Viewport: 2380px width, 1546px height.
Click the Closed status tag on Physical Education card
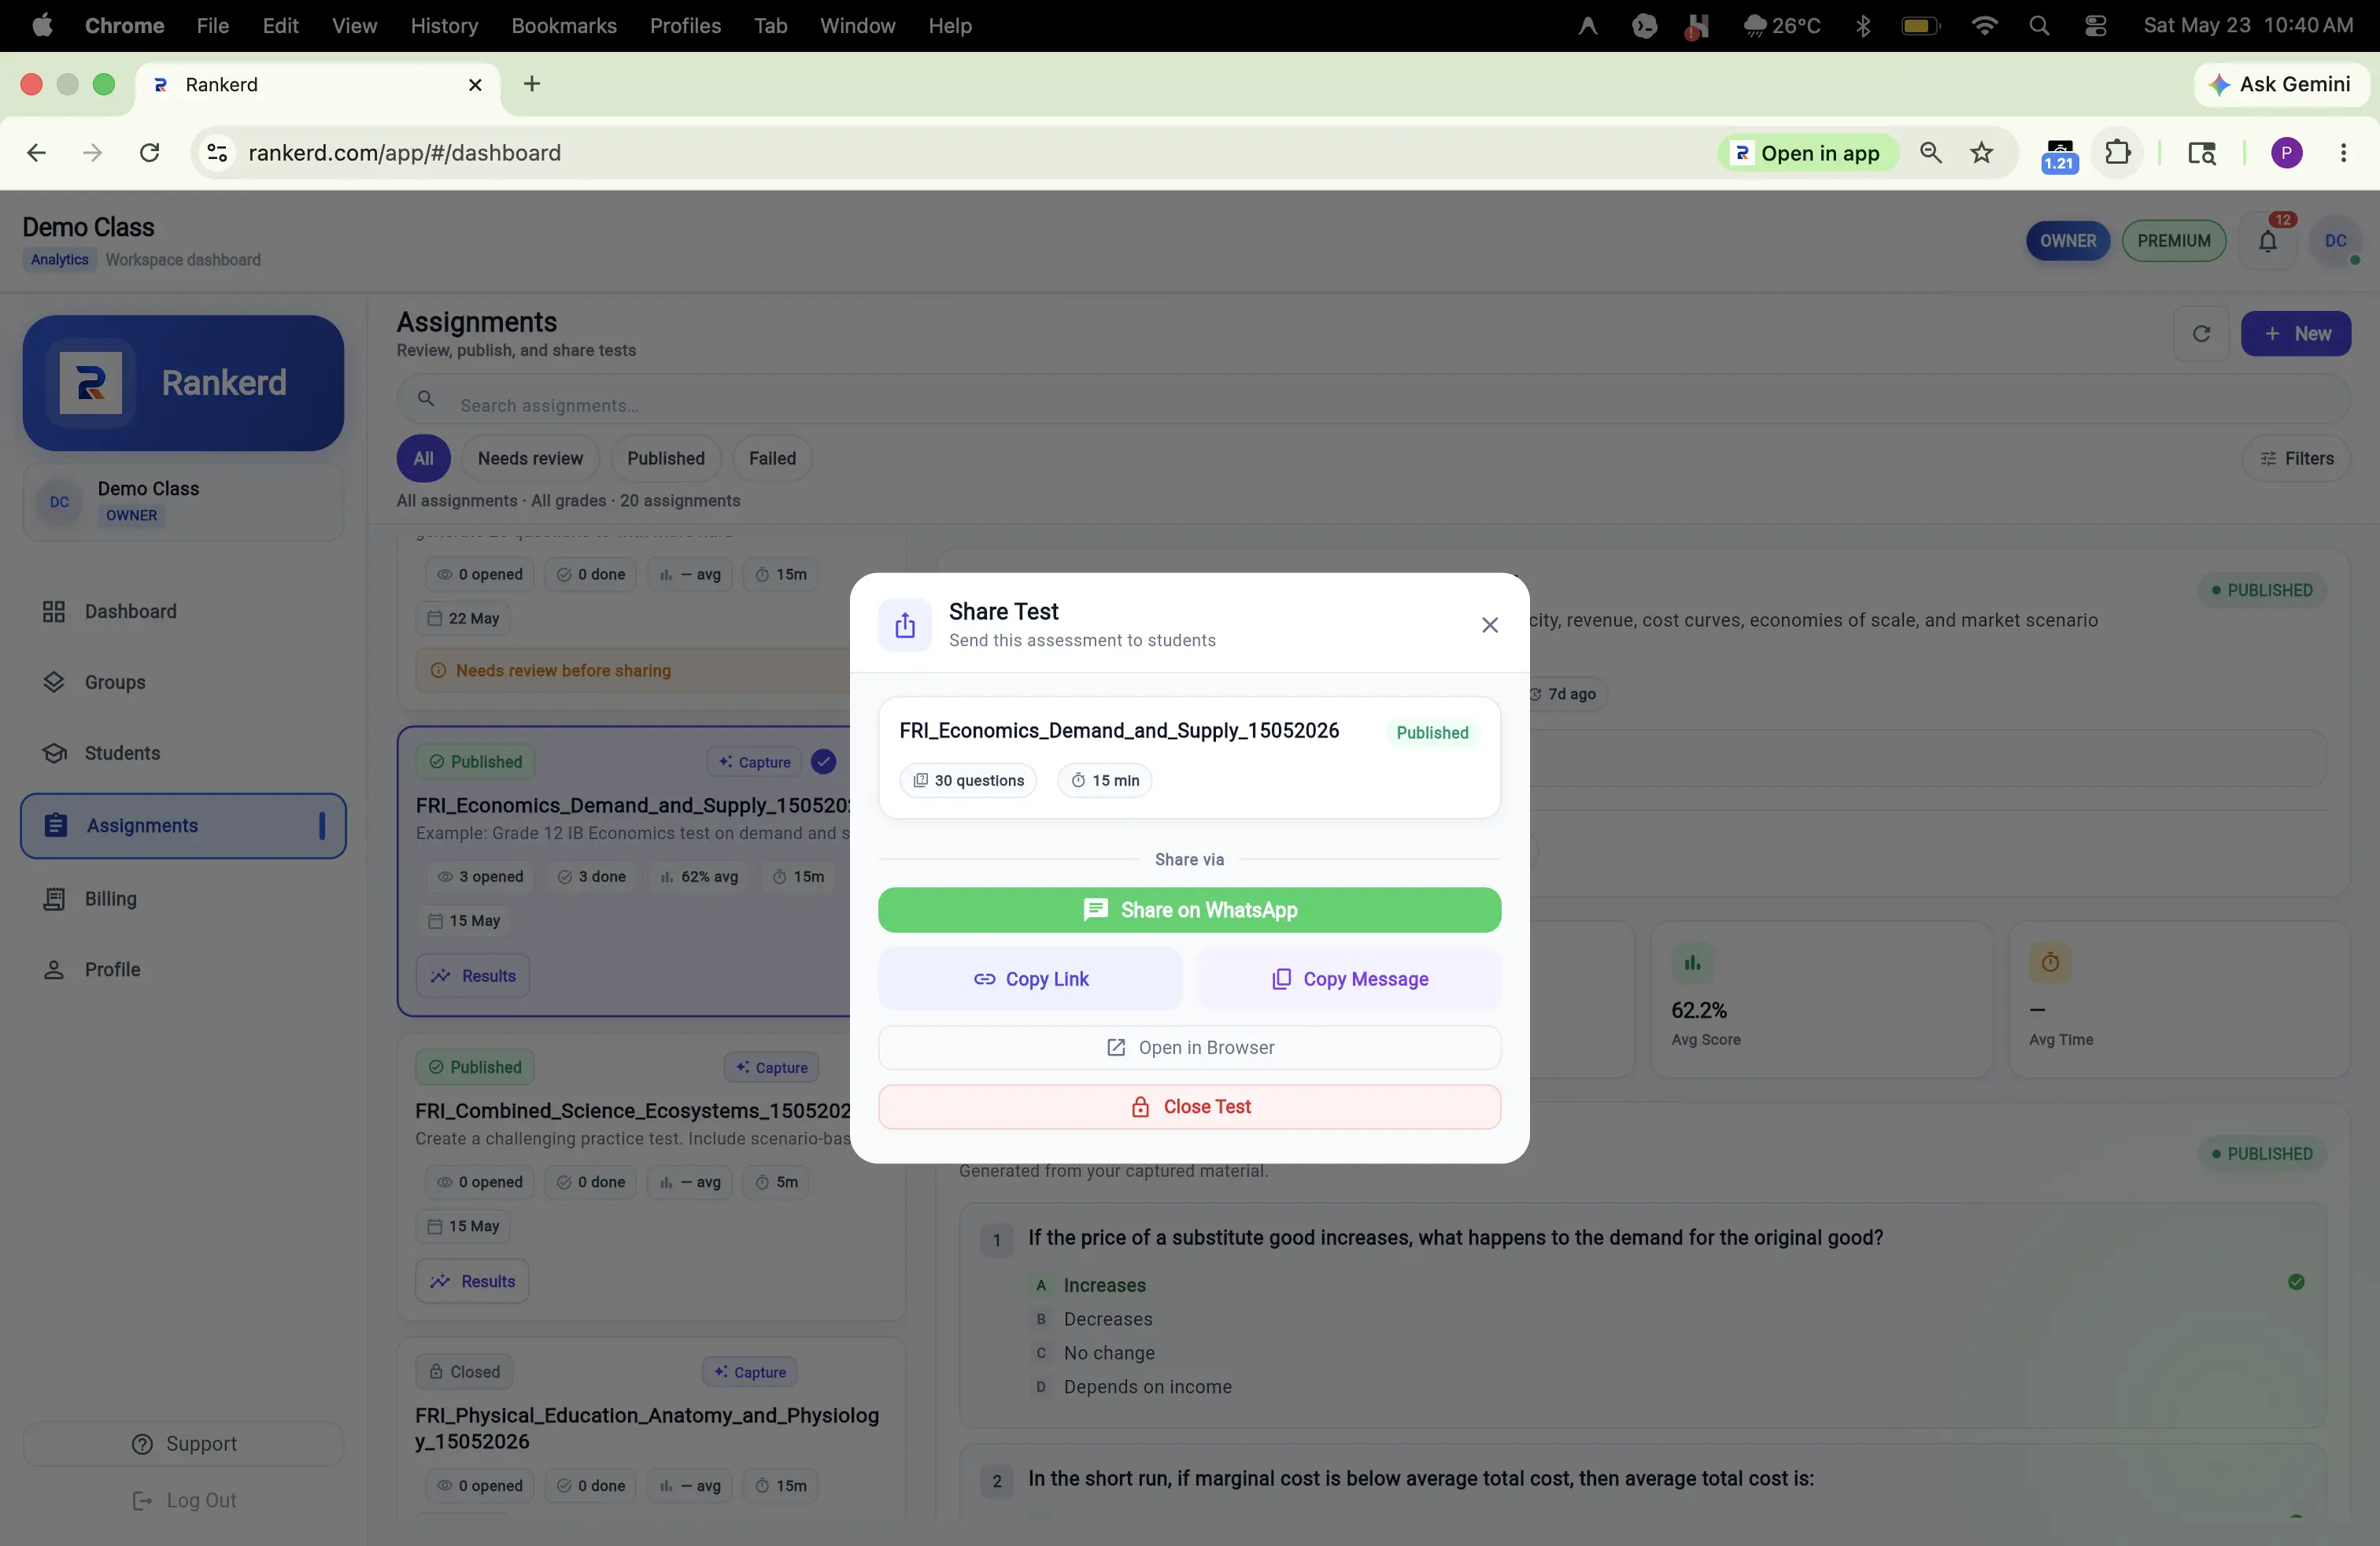point(464,1372)
